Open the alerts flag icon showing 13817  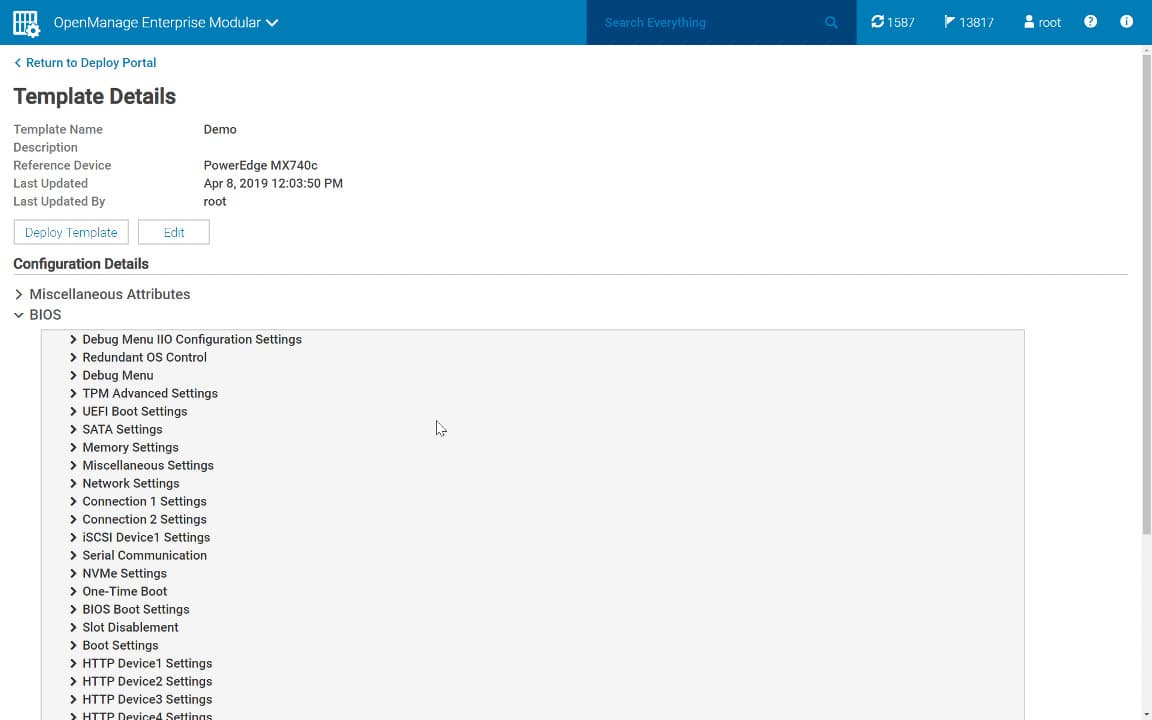click(x=969, y=23)
